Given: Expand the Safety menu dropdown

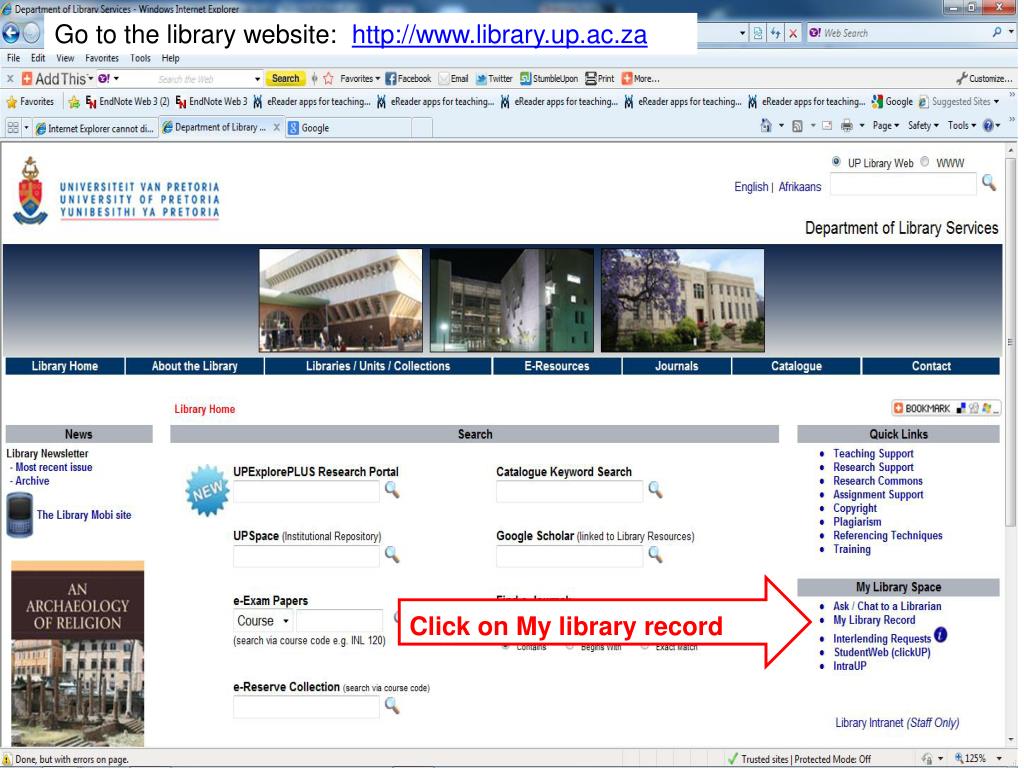Looking at the screenshot, I should click(923, 125).
